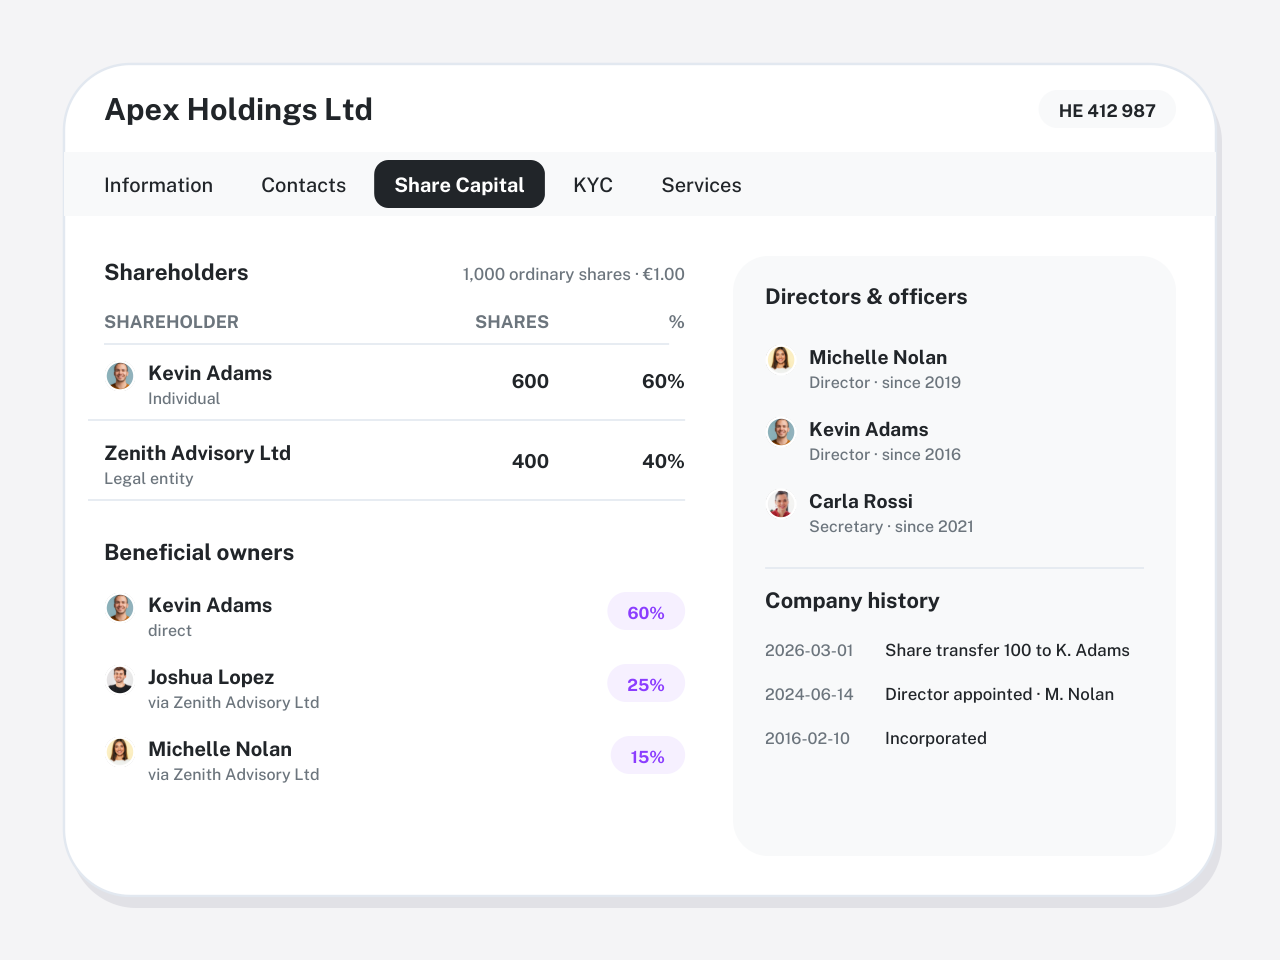Click Michelle Nolan avatar under Beneficial owners

pos(120,752)
